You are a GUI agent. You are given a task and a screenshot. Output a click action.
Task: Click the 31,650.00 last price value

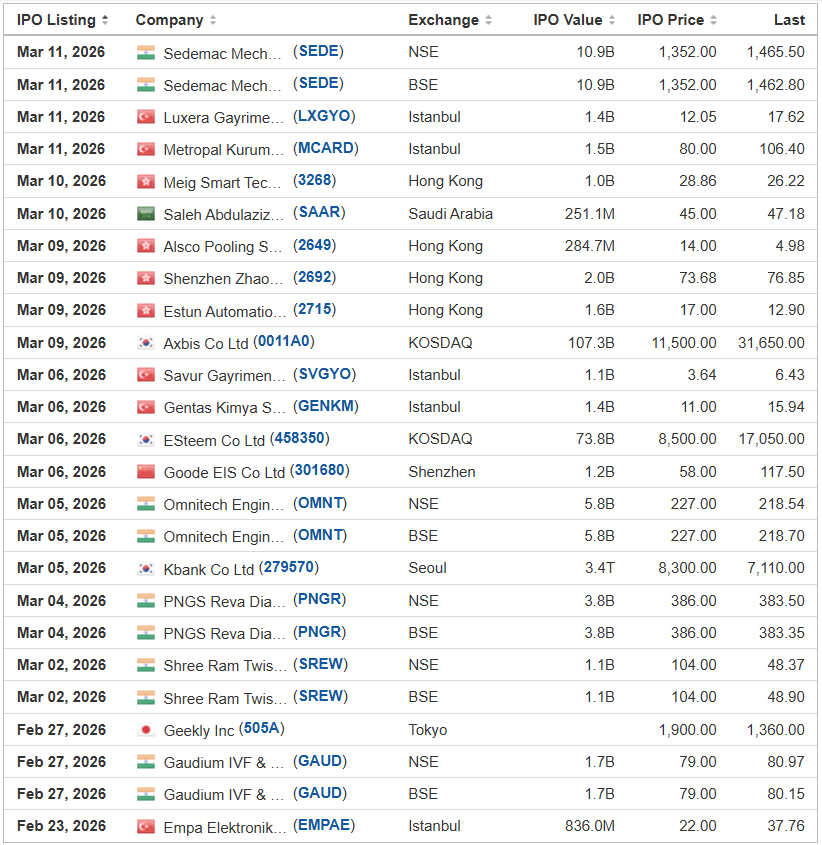tap(771, 343)
